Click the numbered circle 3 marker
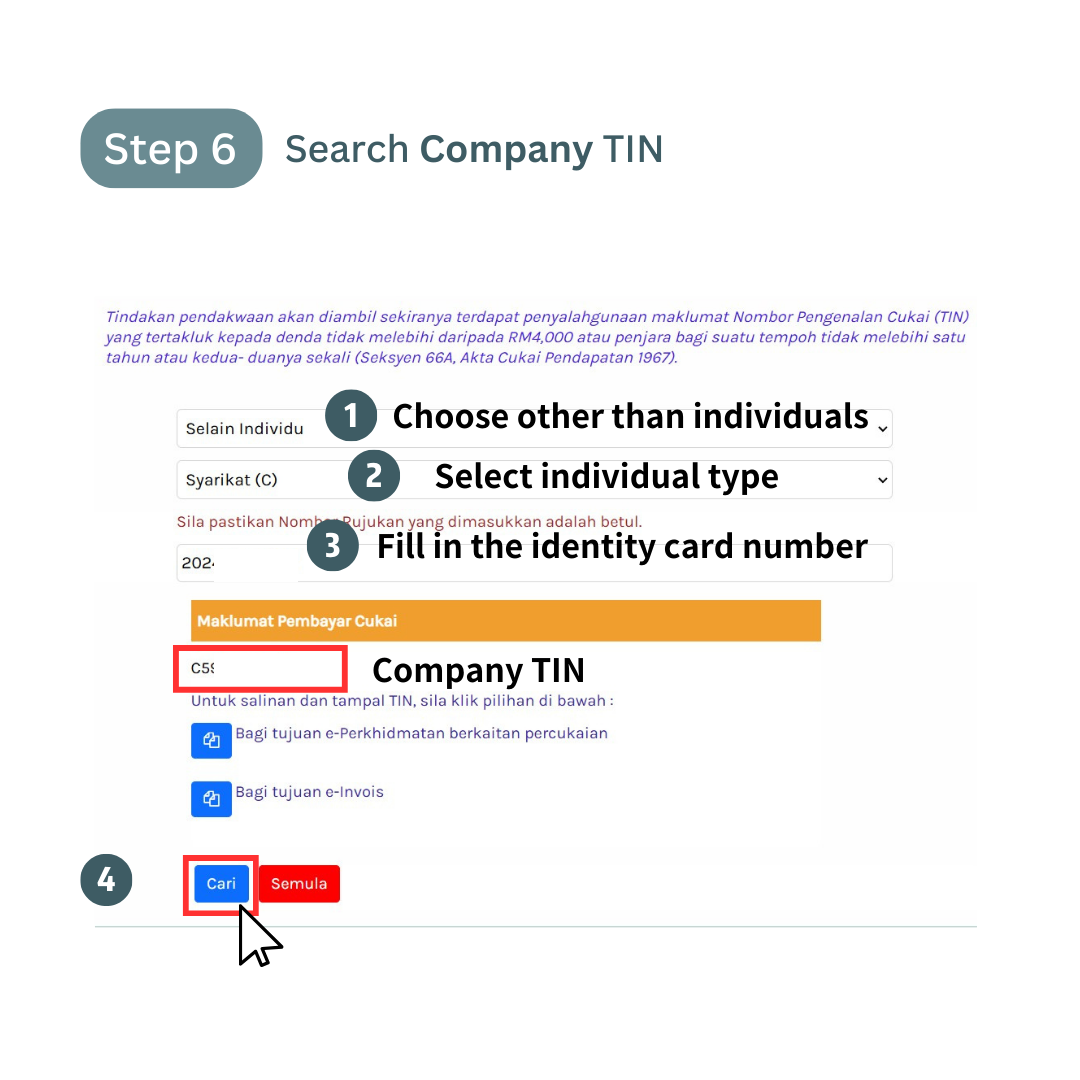1080x1080 pixels. click(333, 546)
